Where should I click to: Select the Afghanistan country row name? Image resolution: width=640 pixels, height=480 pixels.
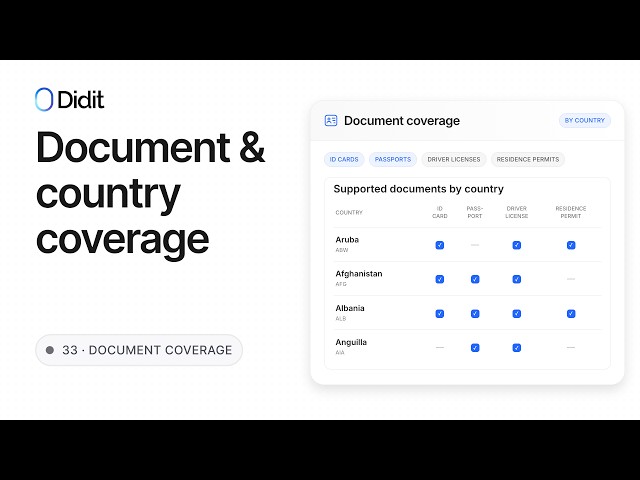[359, 274]
